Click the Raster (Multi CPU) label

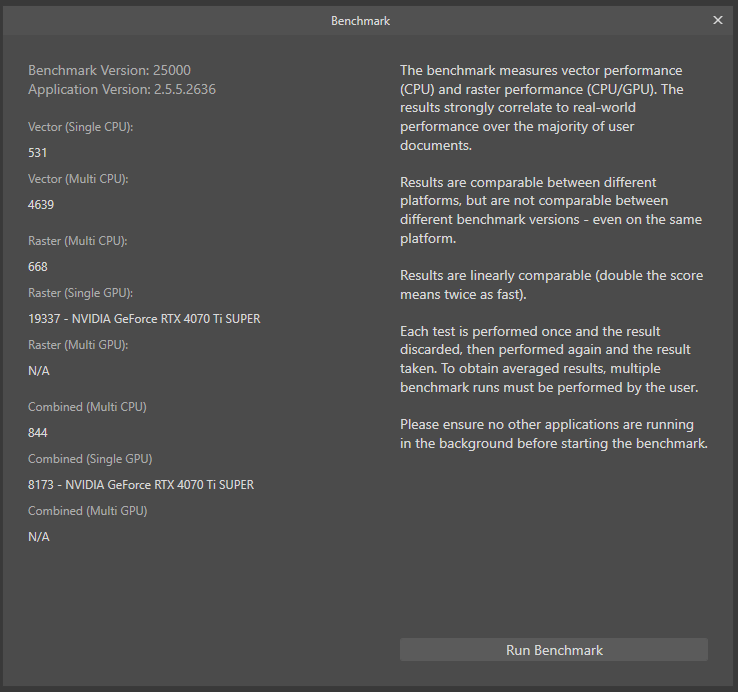pyautogui.click(x=78, y=241)
